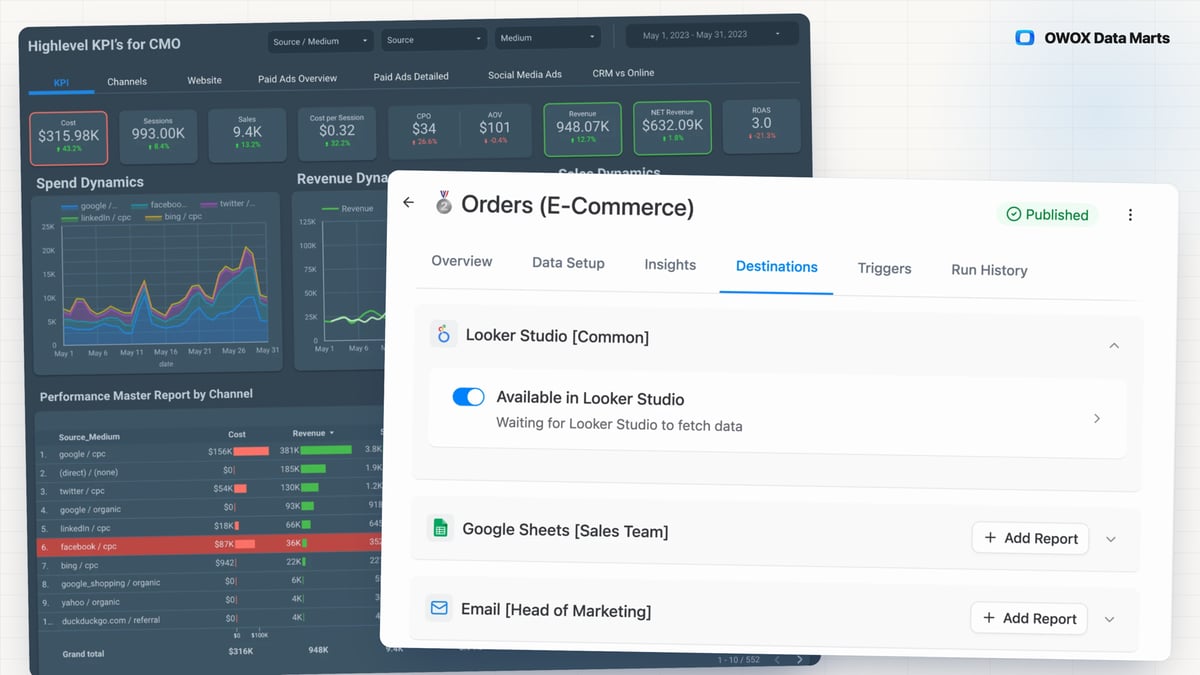Screen dimensions: 1200x675
Task: Click Revenue legend in Revenue Dynamics chart
Action: 349,208
